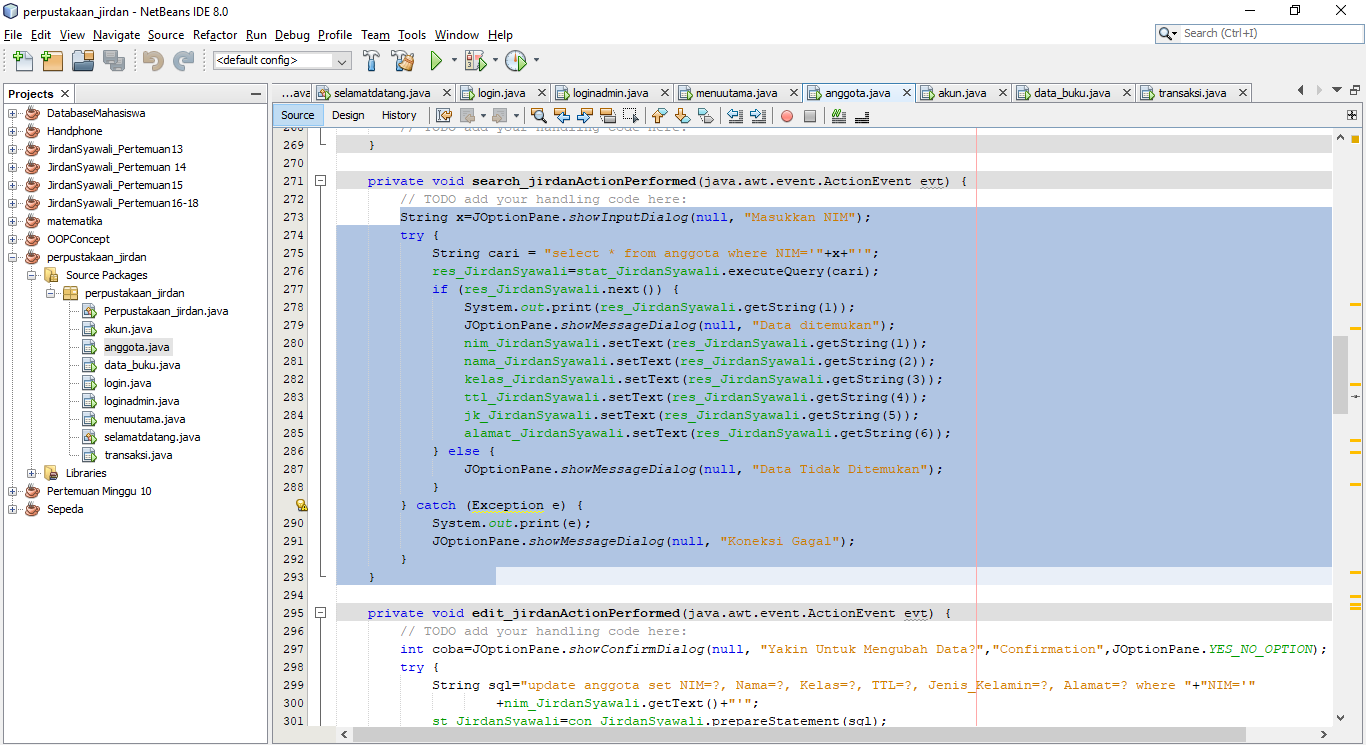Run the project with the green Run icon
This screenshot has height=745, width=1366.
click(437, 60)
